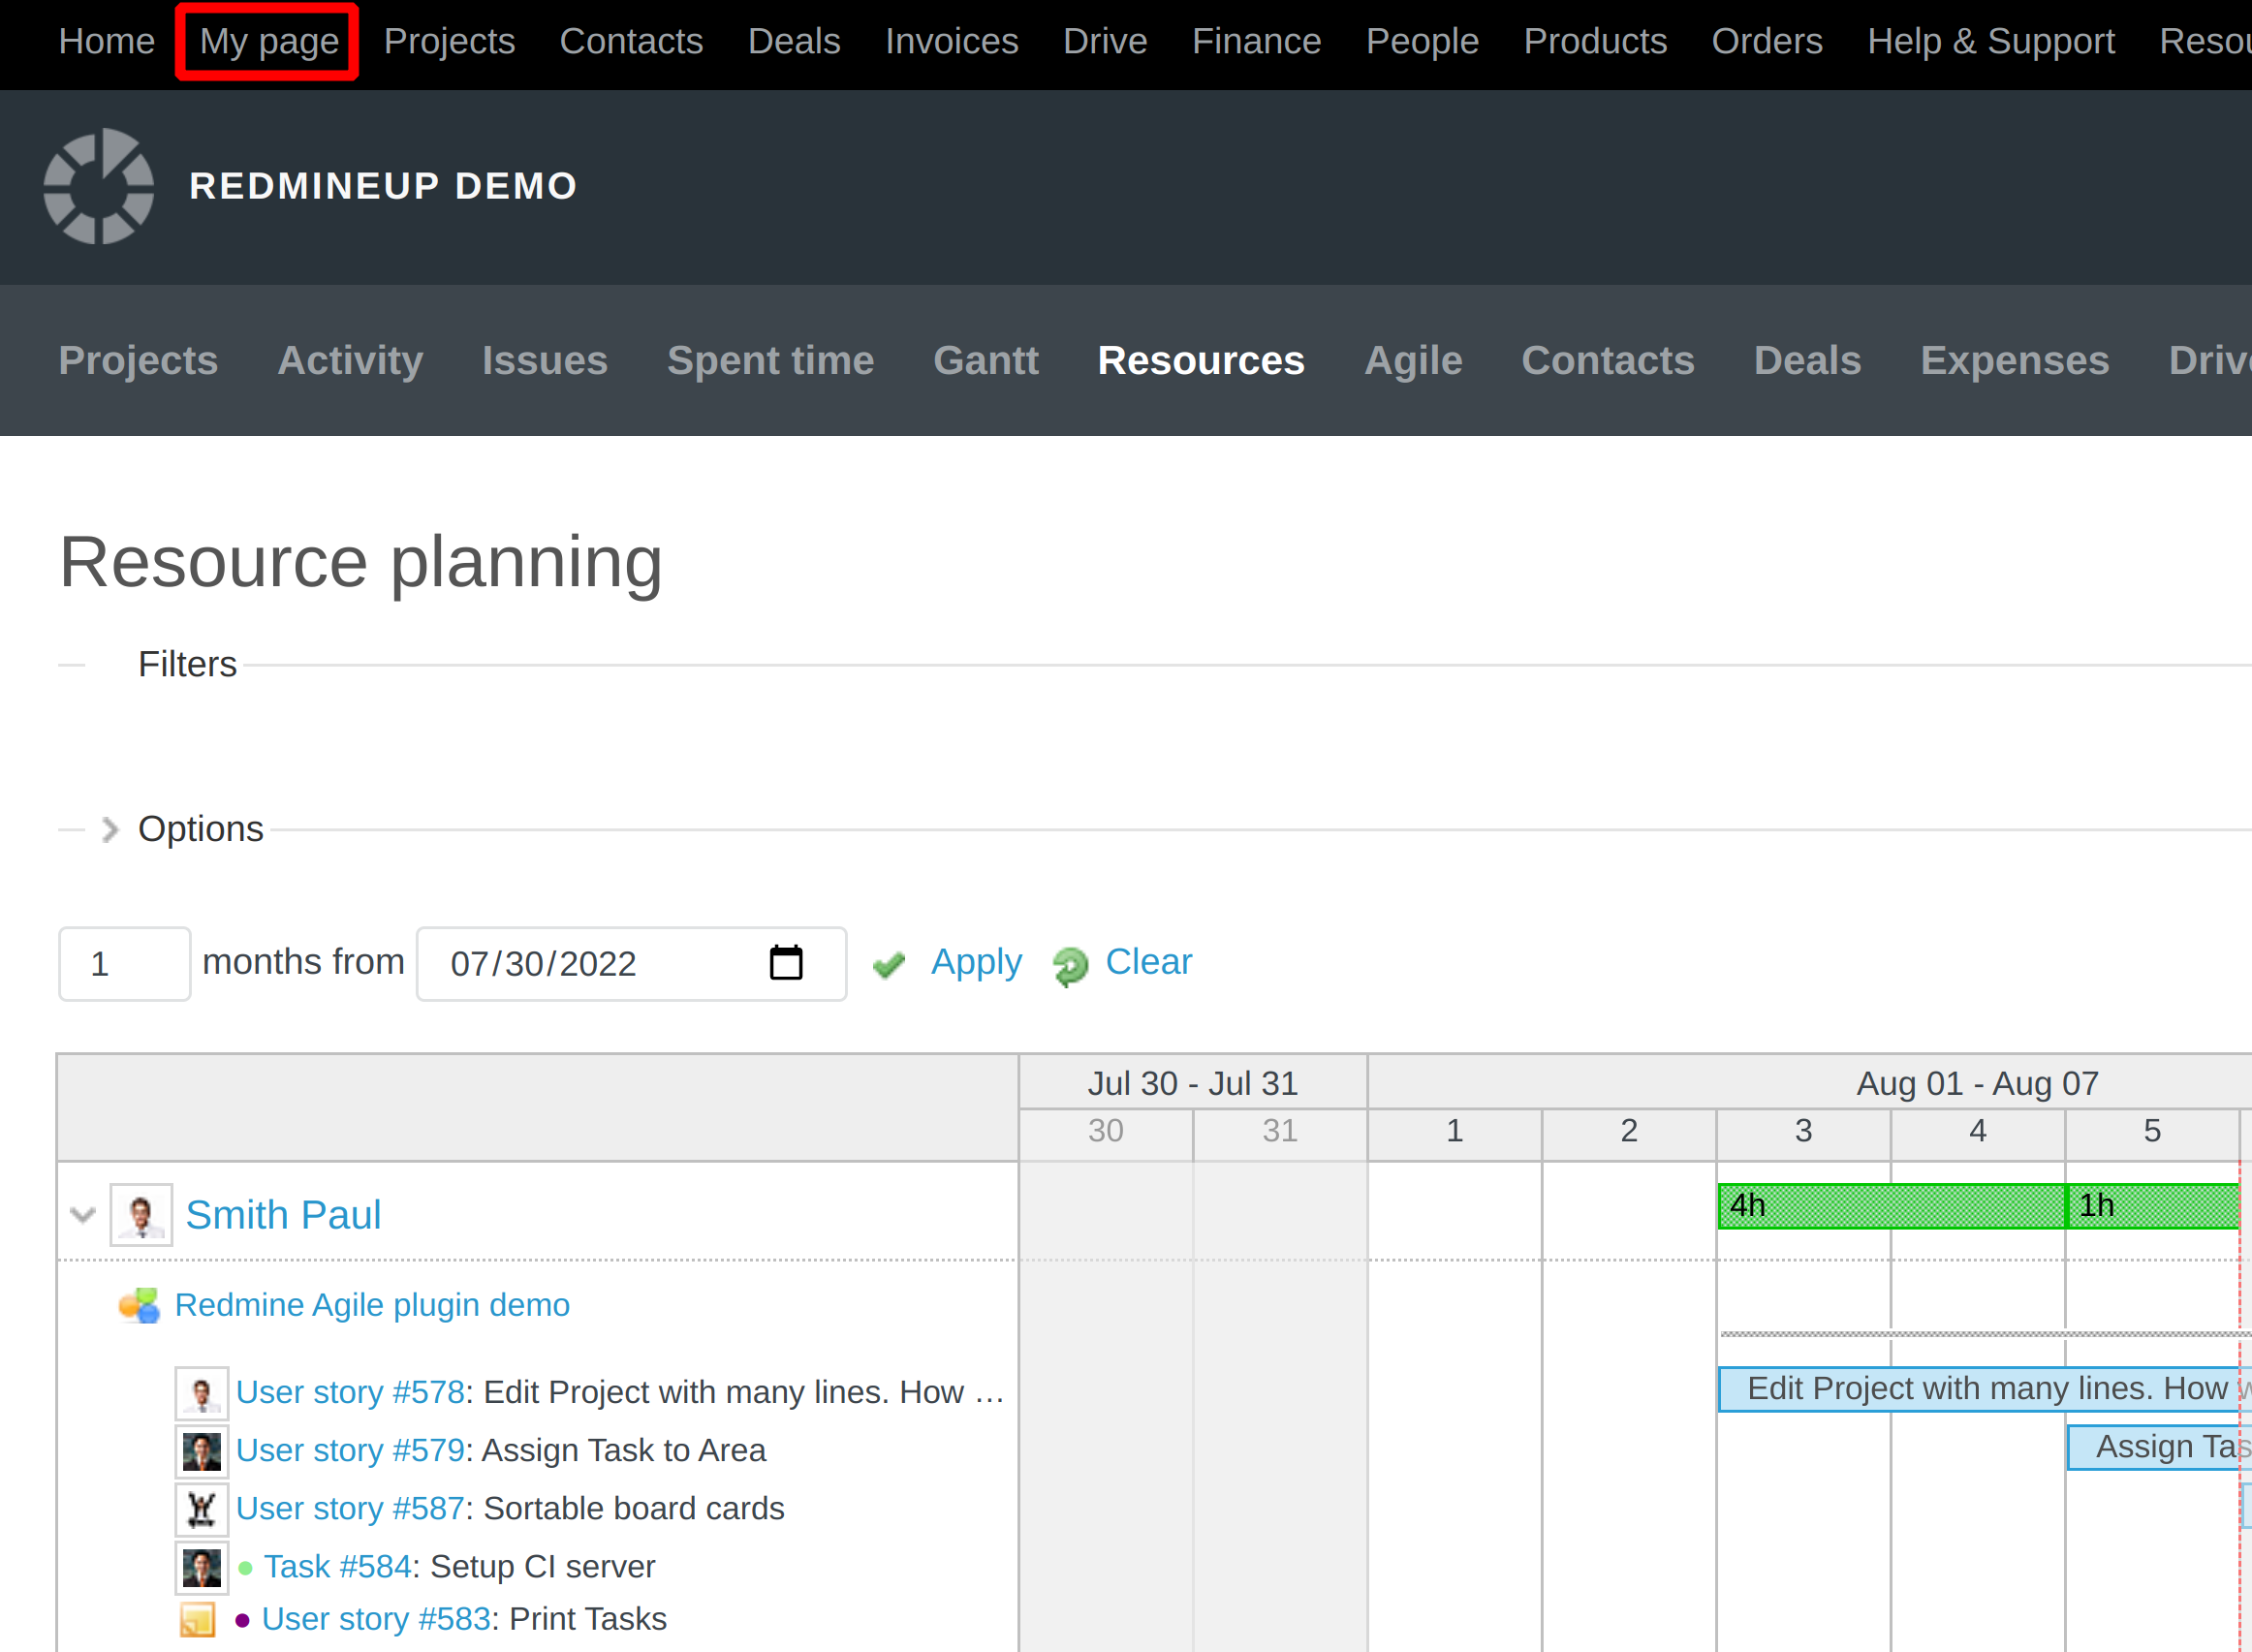Click the green Apply checkmark icon

(x=890, y=963)
